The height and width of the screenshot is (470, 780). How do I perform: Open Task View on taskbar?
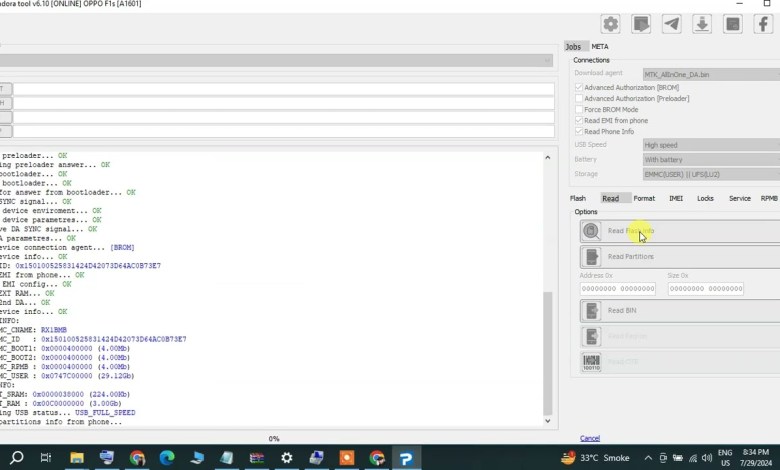46,458
